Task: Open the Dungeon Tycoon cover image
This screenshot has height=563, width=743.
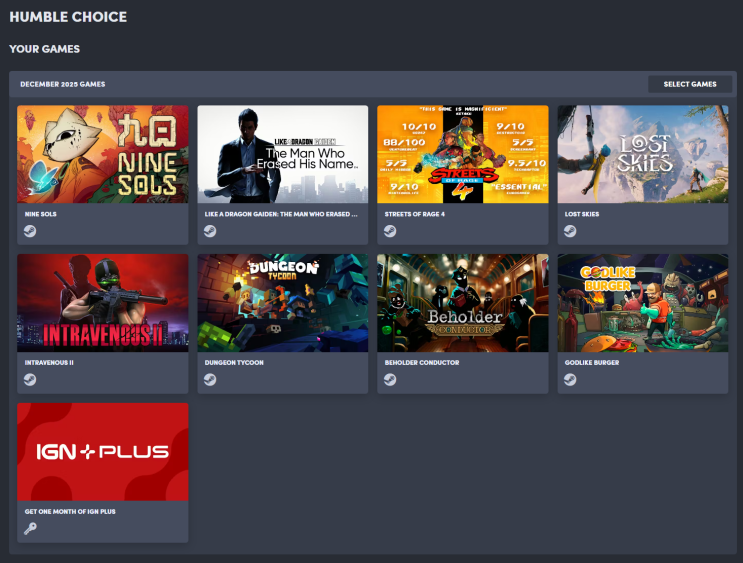Action: point(283,303)
